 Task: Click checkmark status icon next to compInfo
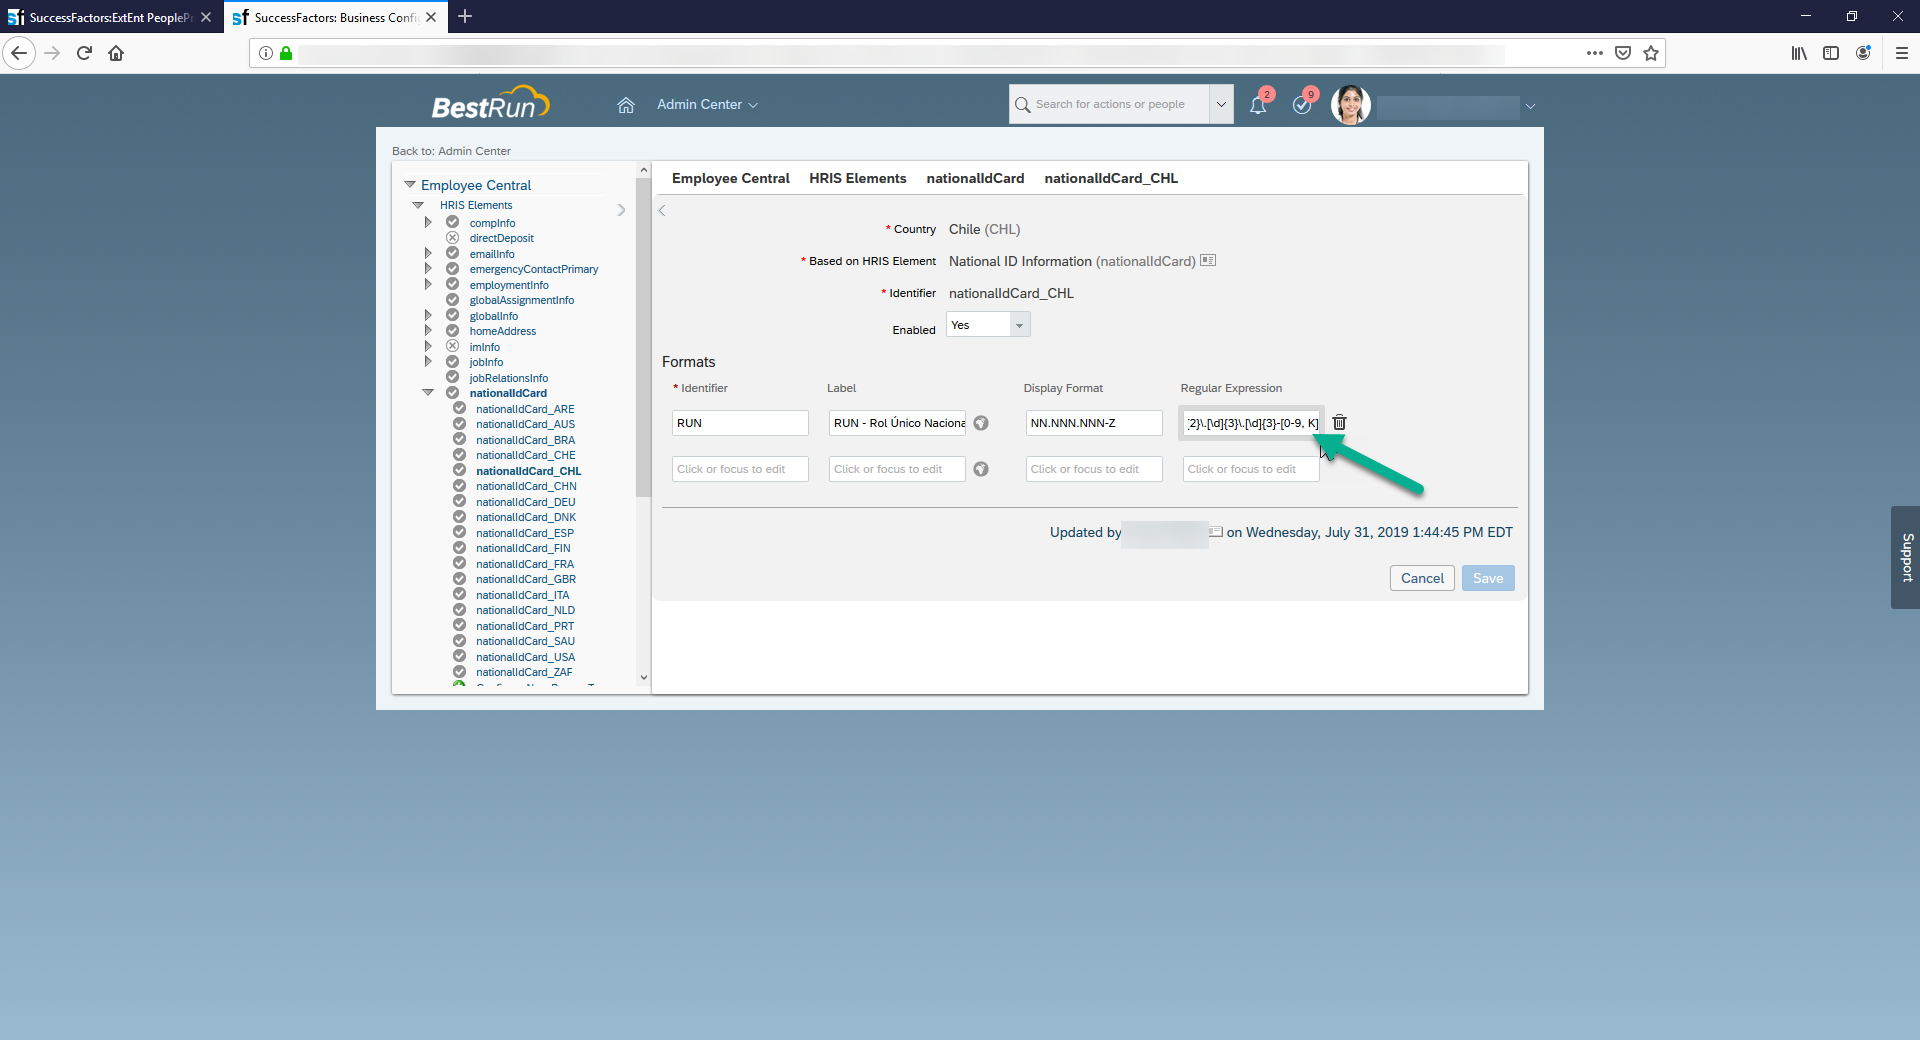tap(452, 222)
